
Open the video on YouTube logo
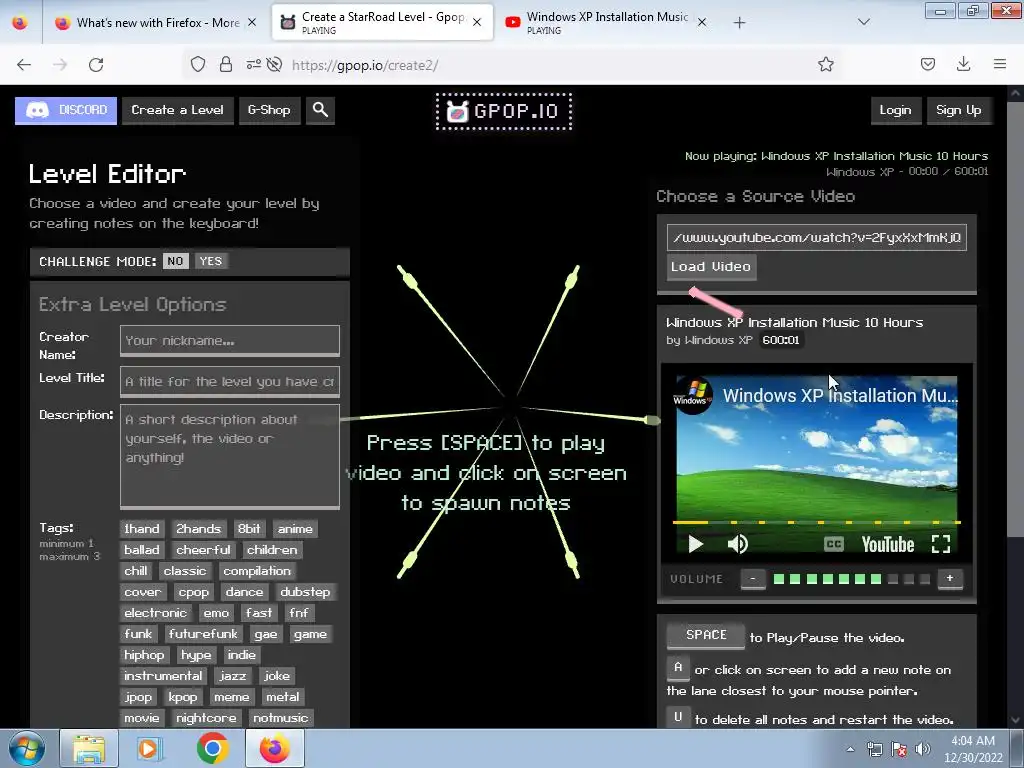coord(888,544)
